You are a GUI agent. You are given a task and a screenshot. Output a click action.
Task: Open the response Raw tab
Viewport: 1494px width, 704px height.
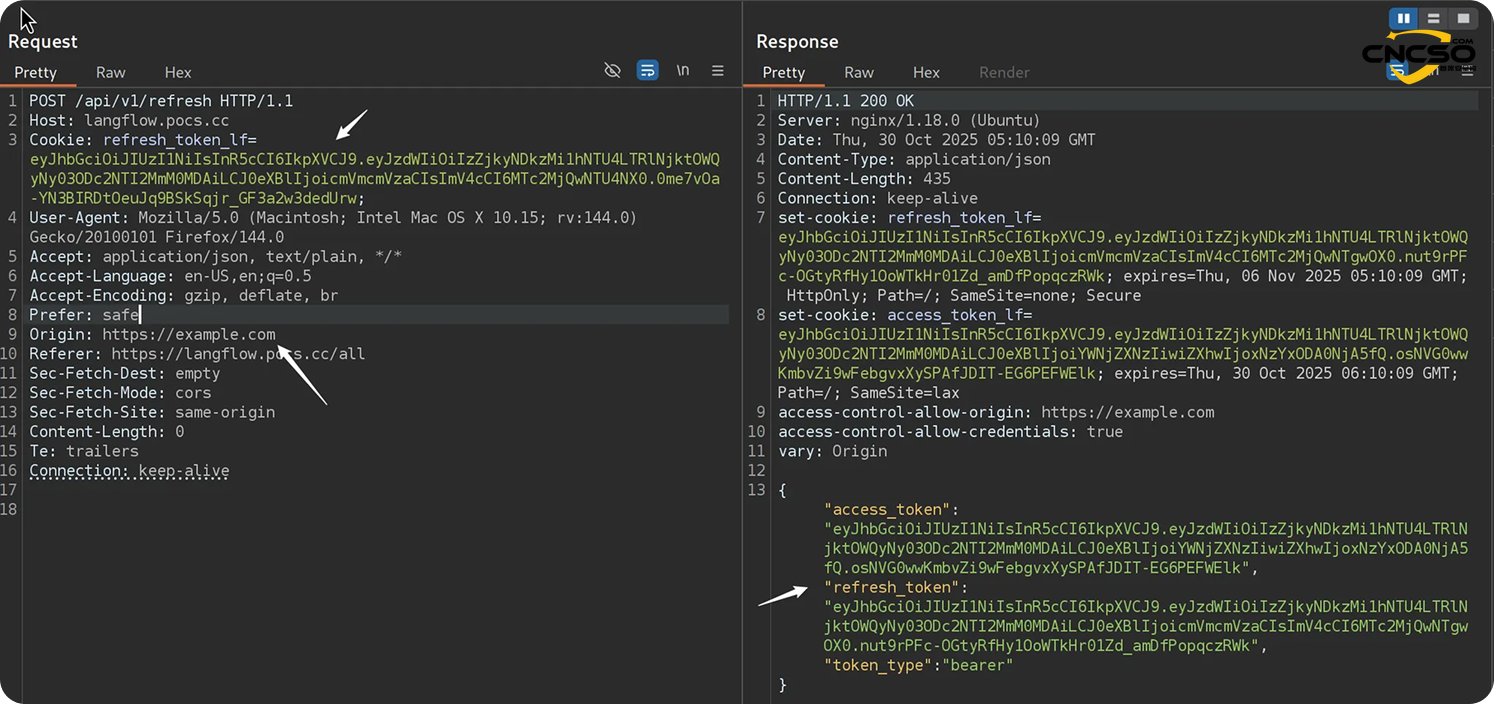tap(859, 72)
